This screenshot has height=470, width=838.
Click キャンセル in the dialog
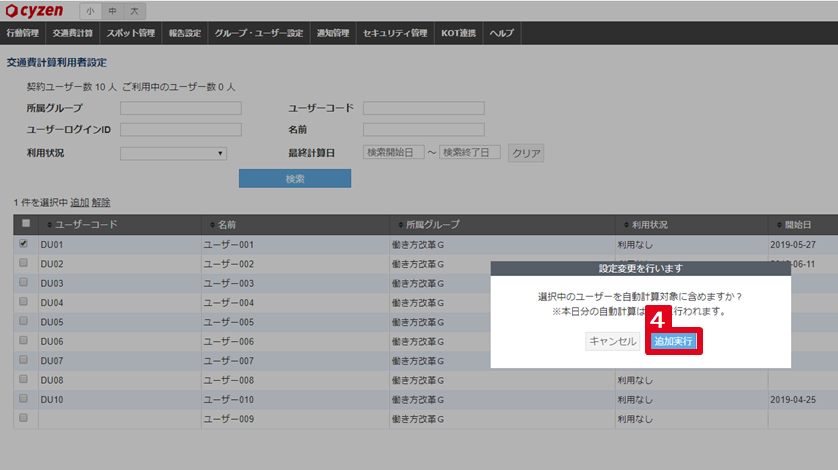tap(612, 341)
